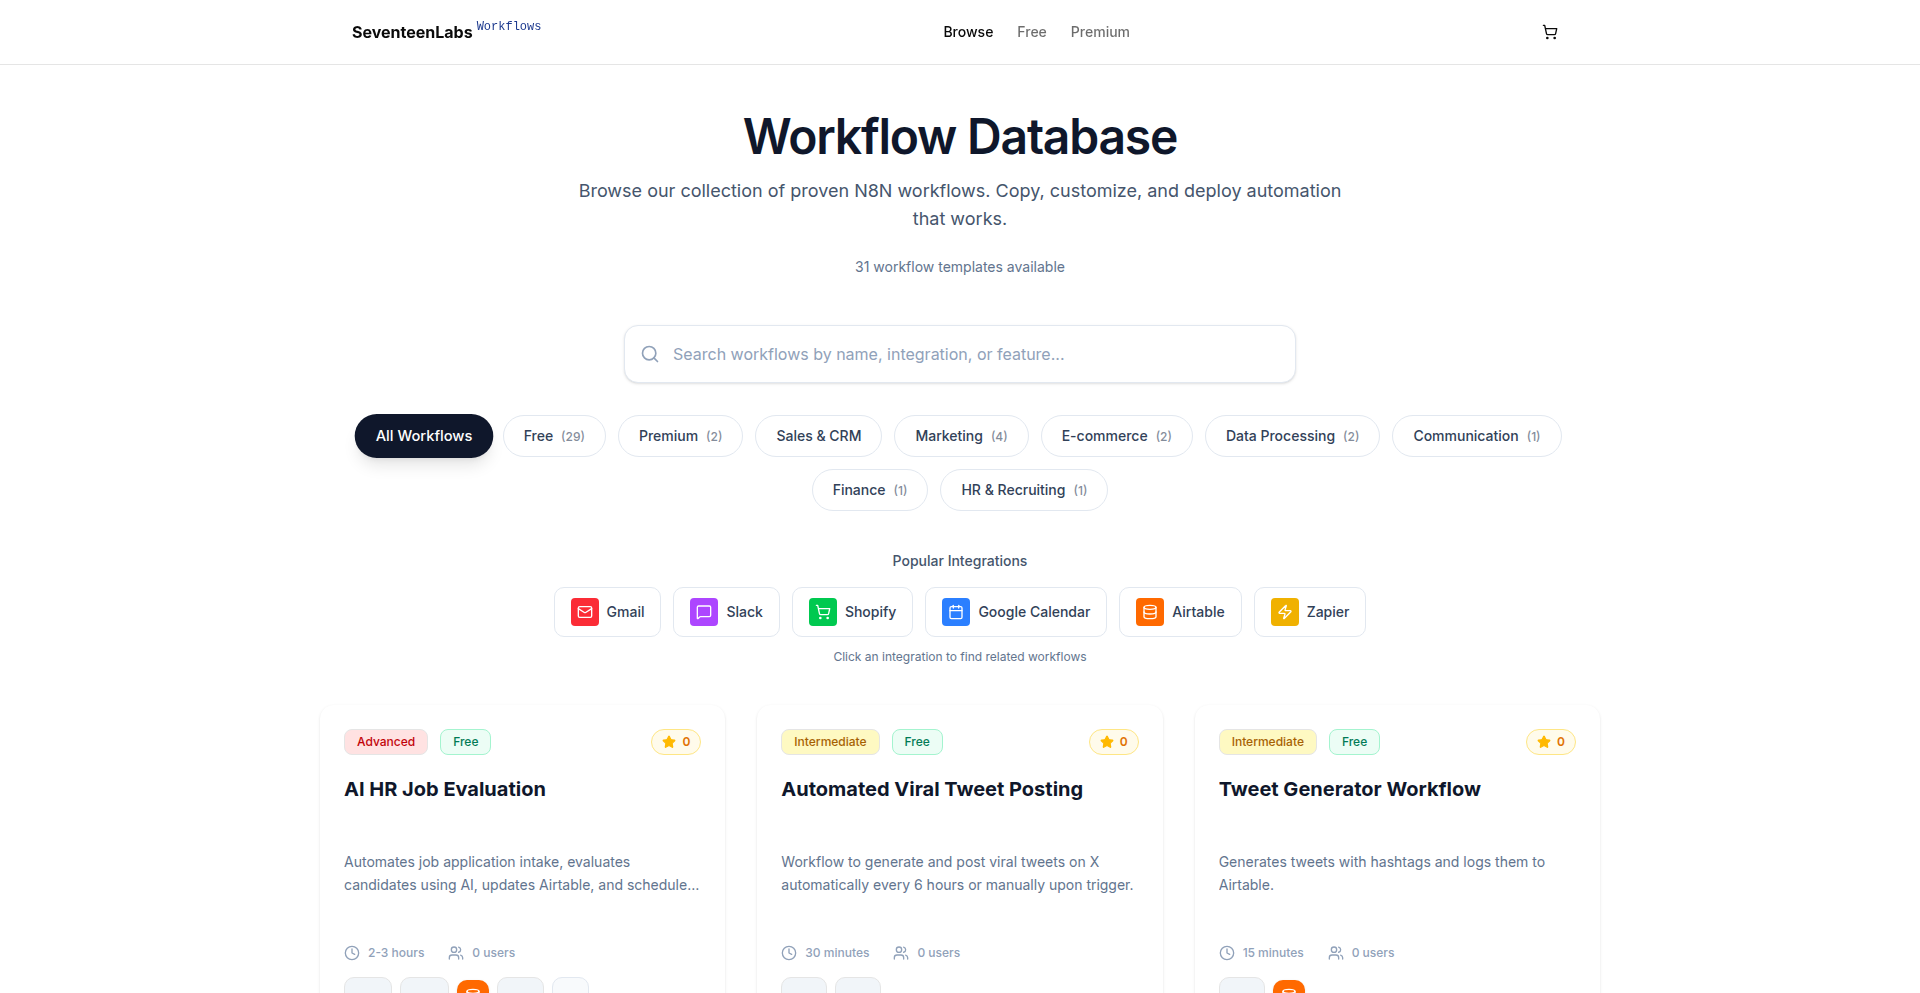The height and width of the screenshot is (993, 1920).
Task: Click star rating on Tweet Generator Workflow
Action: point(1551,742)
